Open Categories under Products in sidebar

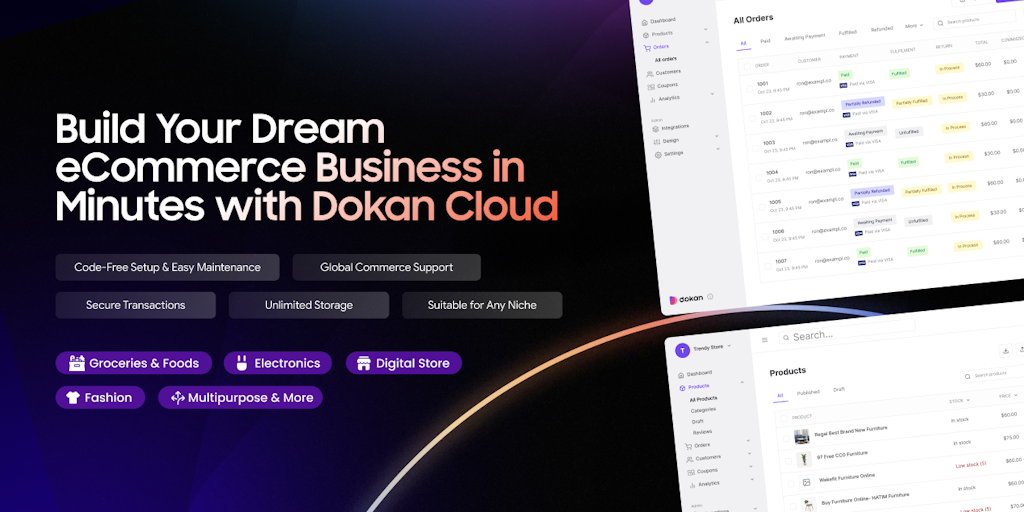(x=703, y=410)
